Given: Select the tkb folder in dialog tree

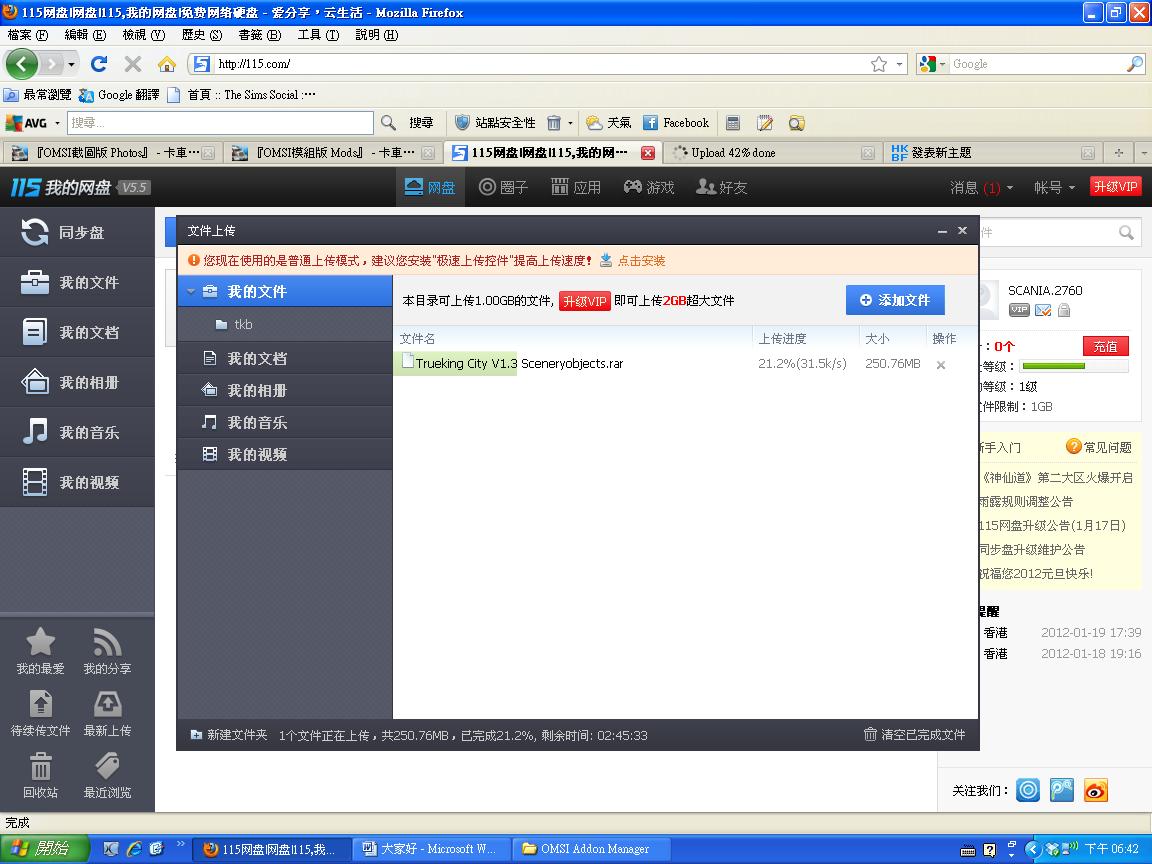Looking at the screenshot, I should tap(285, 324).
